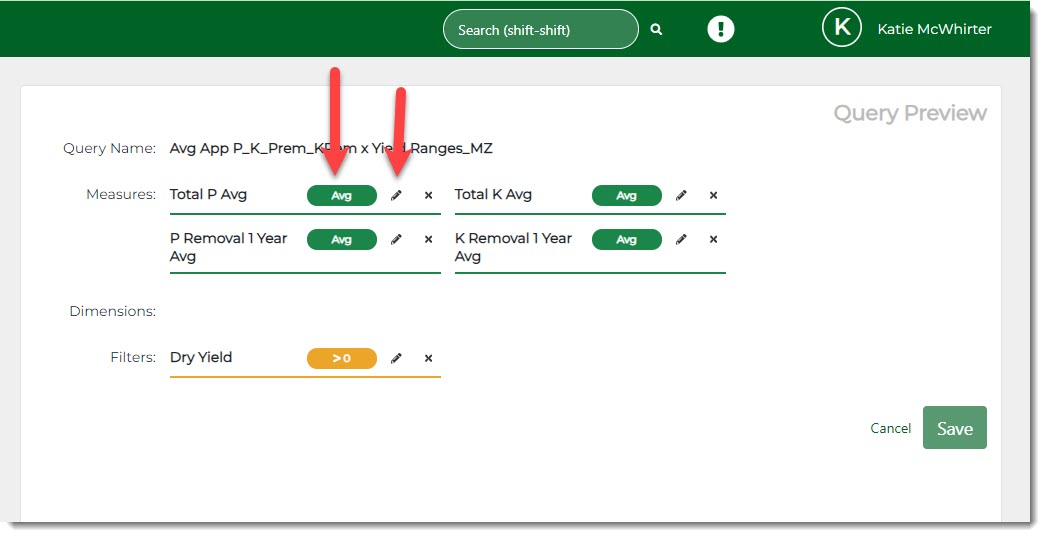1045x537 pixels.
Task: Delete the Dry Yield filter
Action: click(428, 358)
